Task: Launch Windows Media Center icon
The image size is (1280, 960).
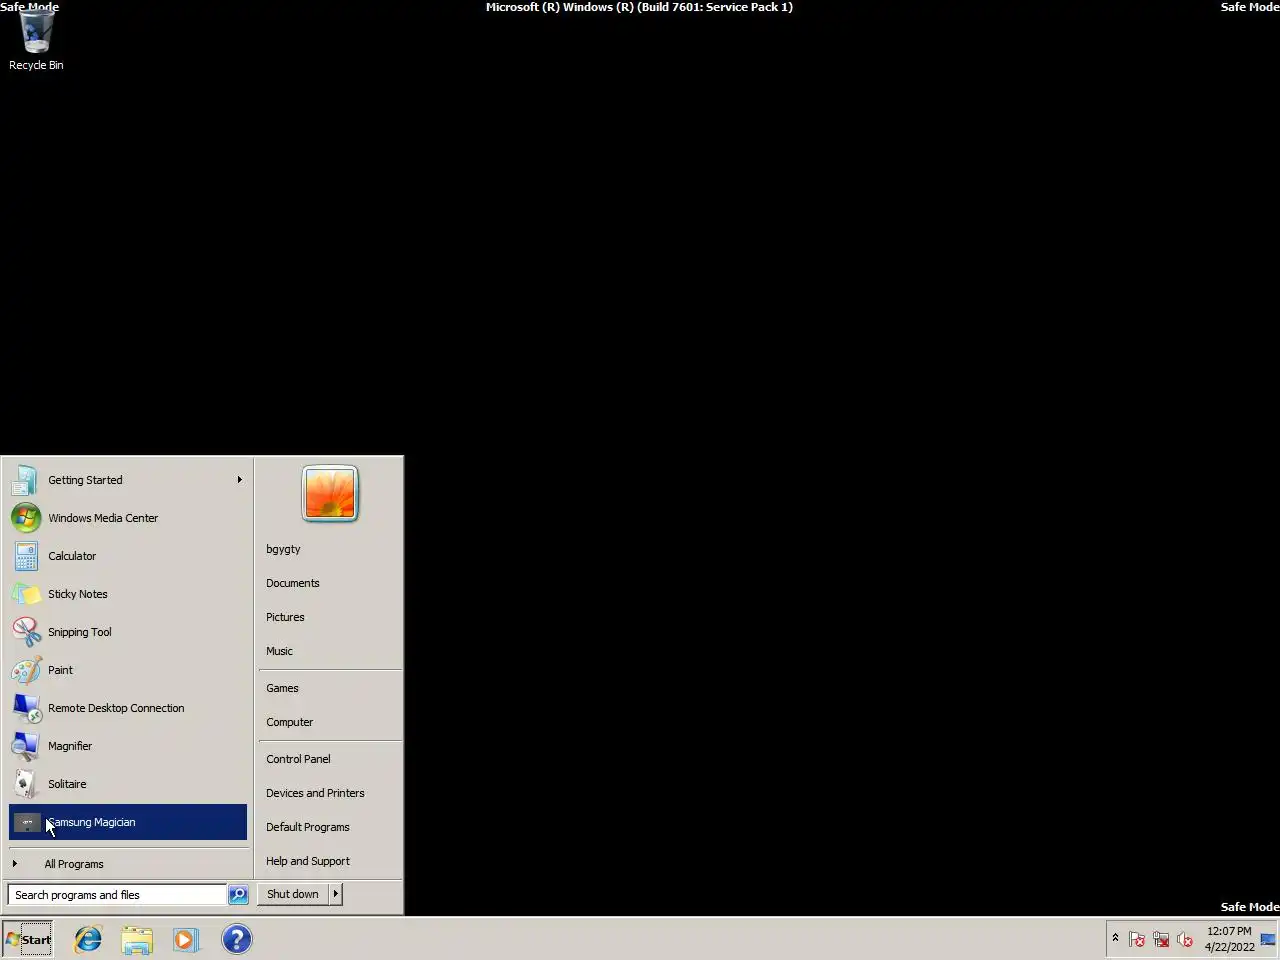Action: [26, 518]
